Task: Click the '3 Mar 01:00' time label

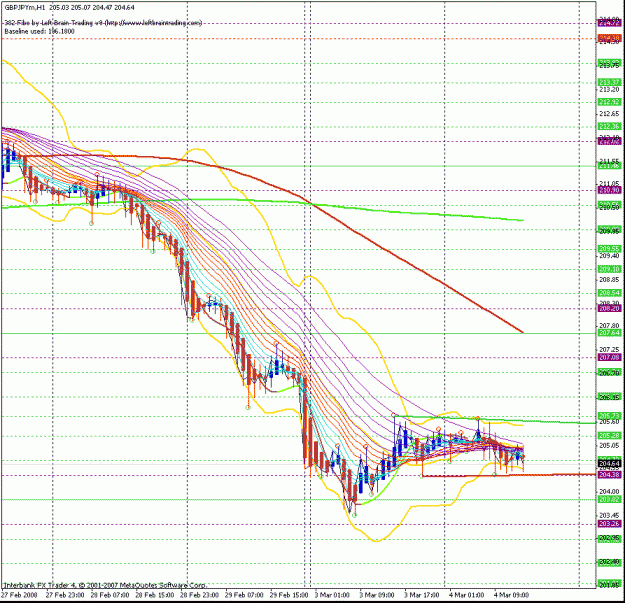Action: tap(332, 595)
